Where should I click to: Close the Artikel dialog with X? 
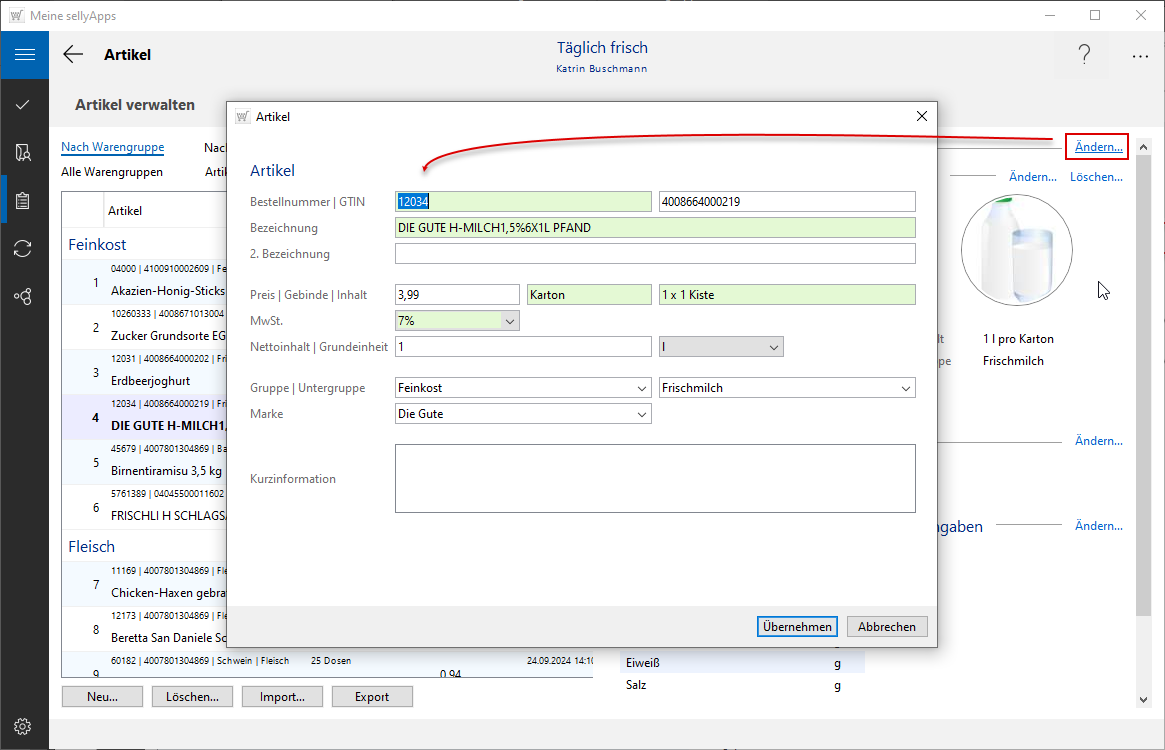(921, 117)
